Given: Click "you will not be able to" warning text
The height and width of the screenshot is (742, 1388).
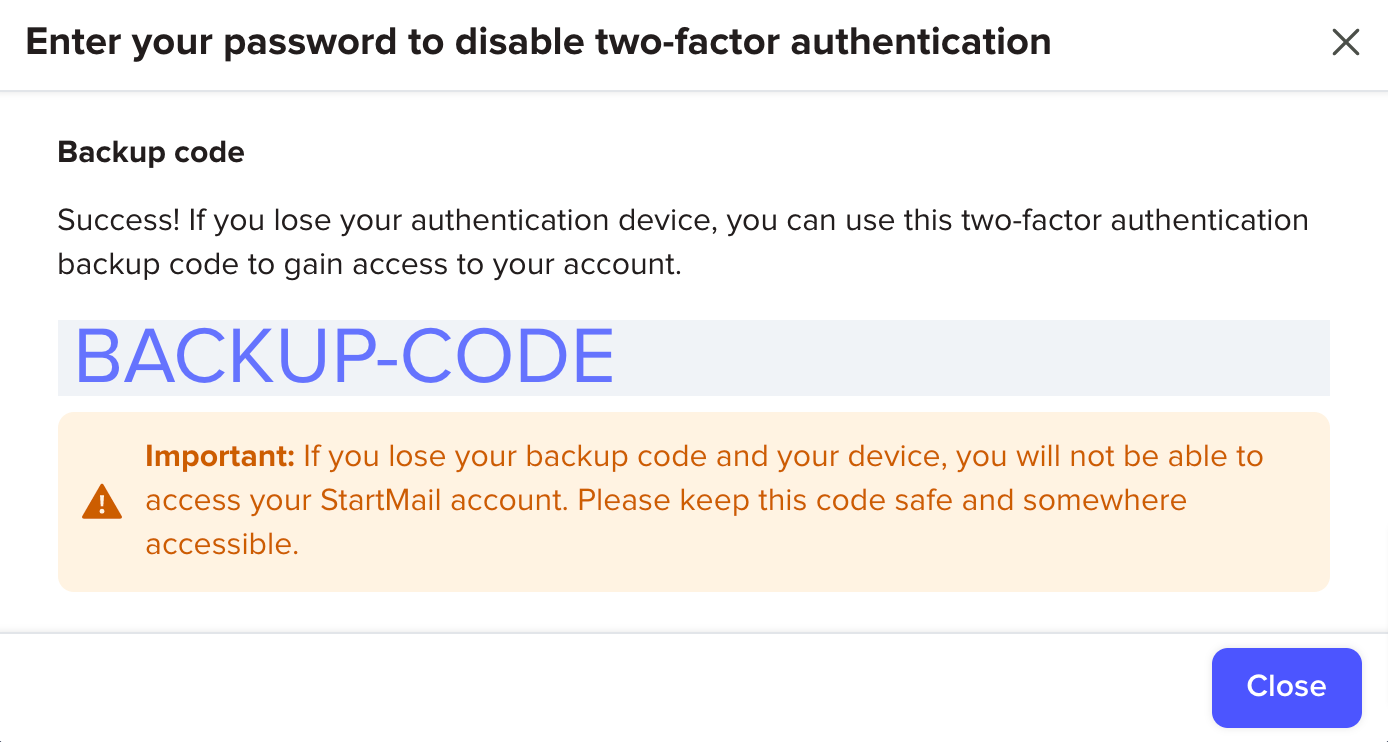Looking at the screenshot, I should (x=1110, y=456).
